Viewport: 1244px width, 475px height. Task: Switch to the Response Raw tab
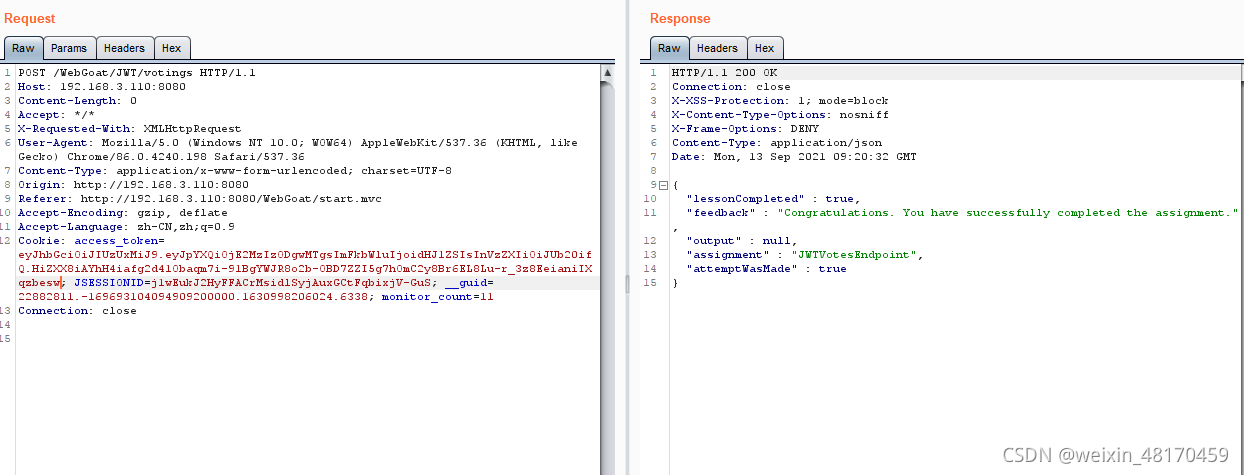click(669, 48)
